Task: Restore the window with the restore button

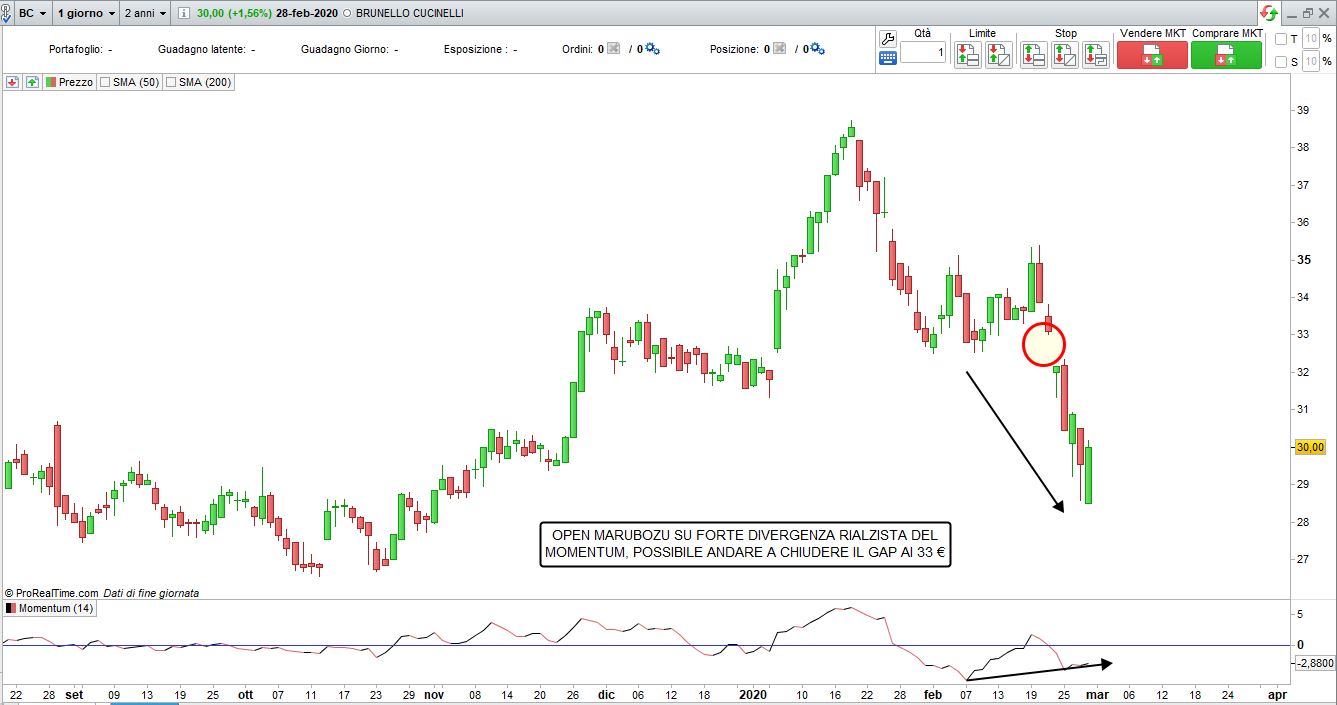Action: 1307,13
